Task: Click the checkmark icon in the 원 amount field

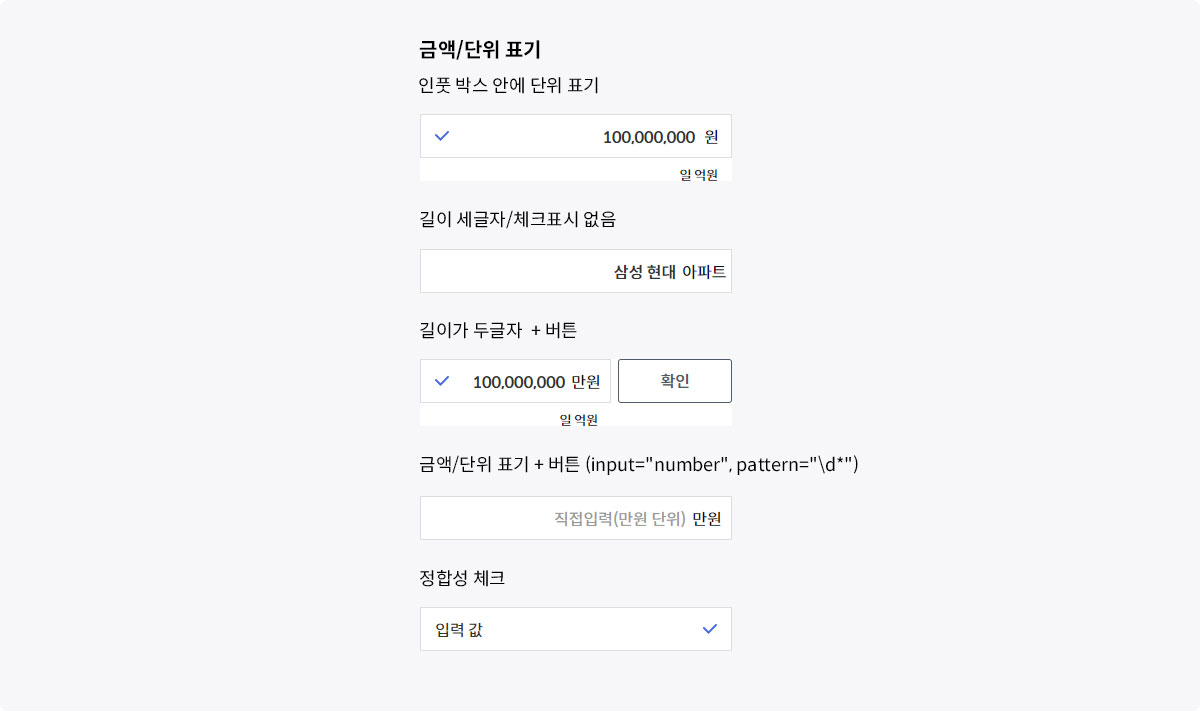Action: click(442, 136)
